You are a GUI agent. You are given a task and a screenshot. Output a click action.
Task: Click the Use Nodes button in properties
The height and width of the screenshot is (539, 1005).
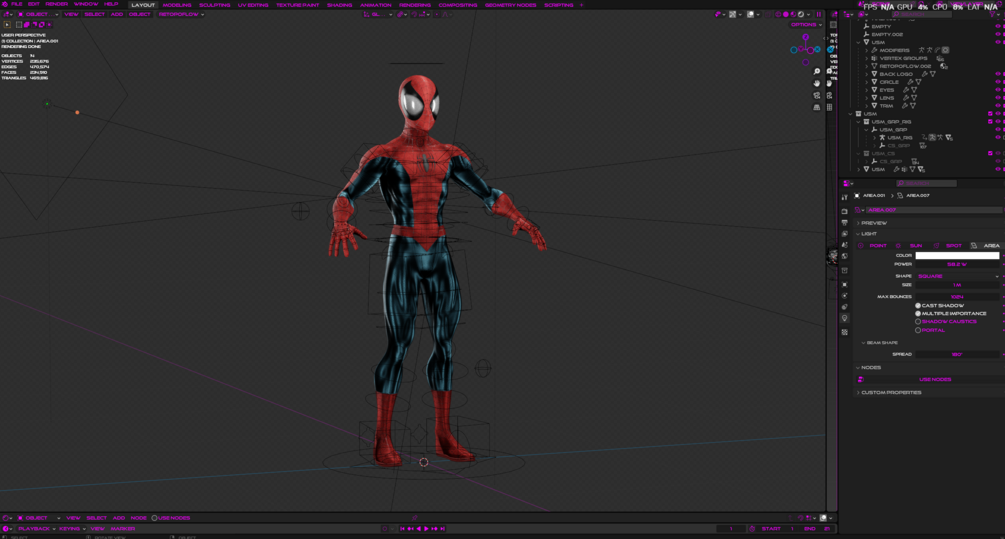pos(935,380)
